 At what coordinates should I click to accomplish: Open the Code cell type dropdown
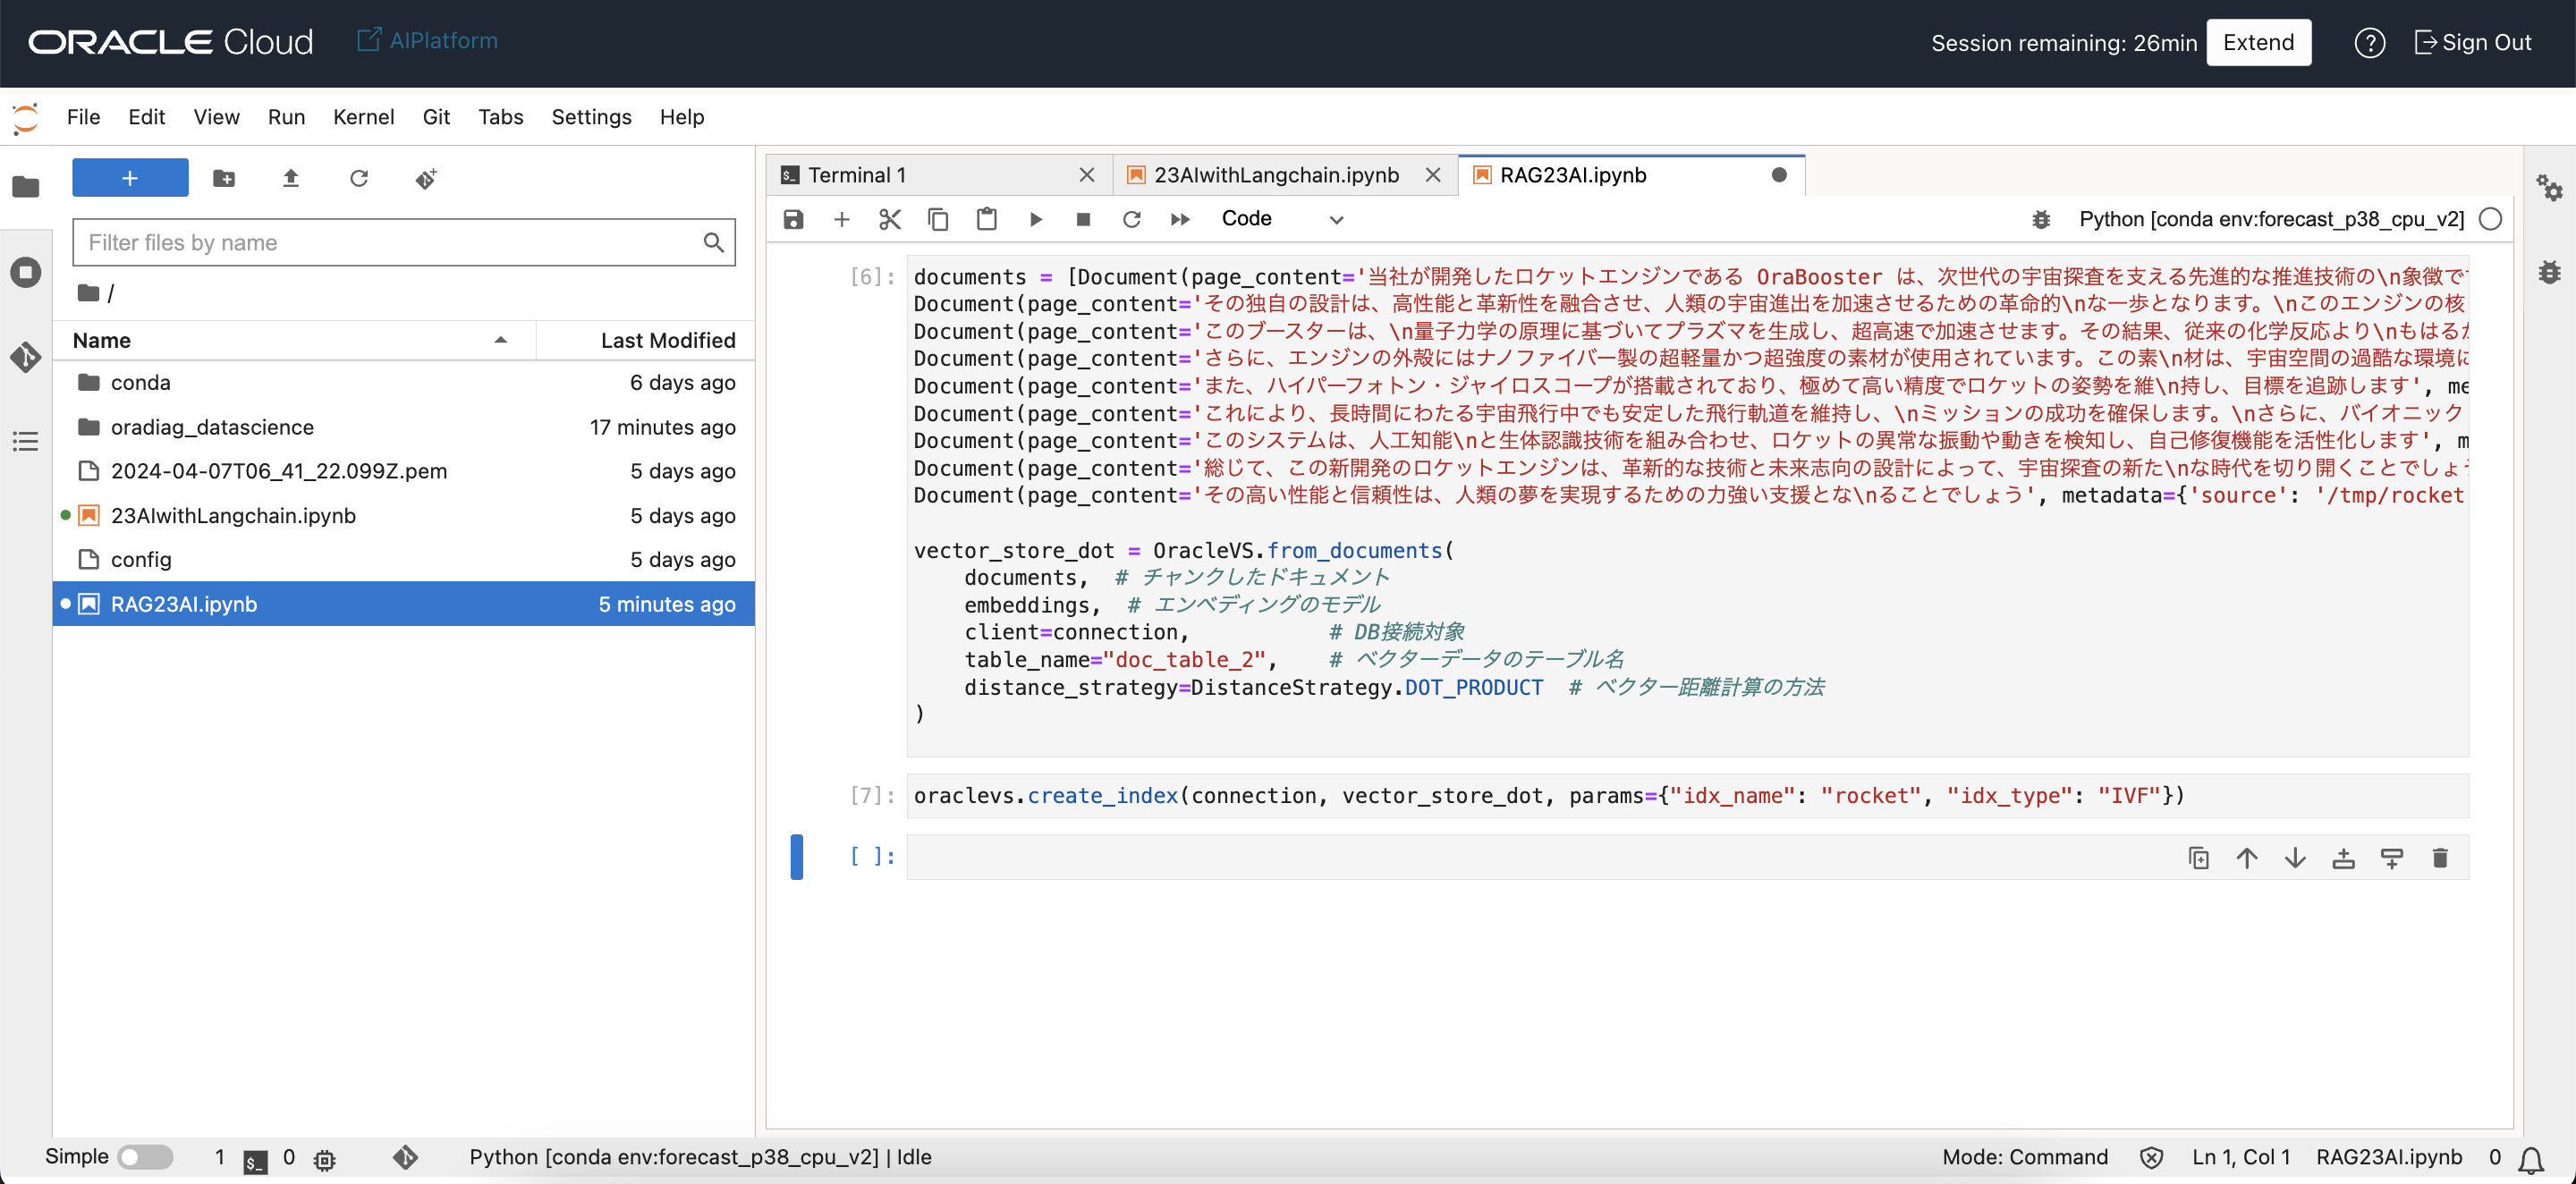(x=1281, y=219)
